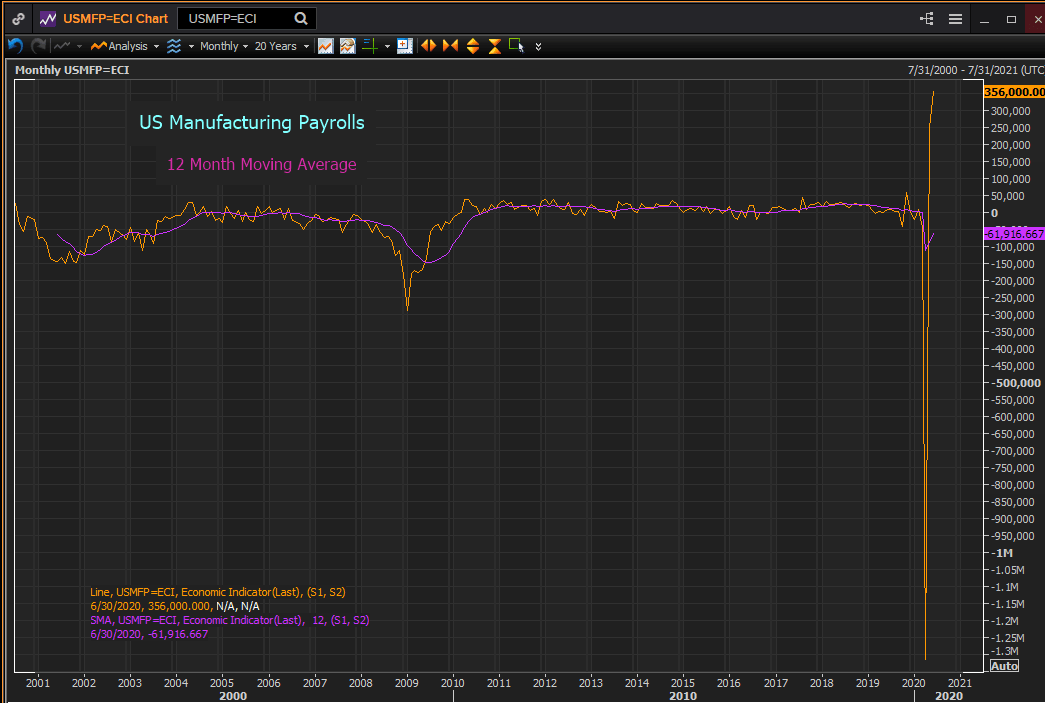Undo the last chart change
1045x703 pixels.
pyautogui.click(x=15, y=46)
